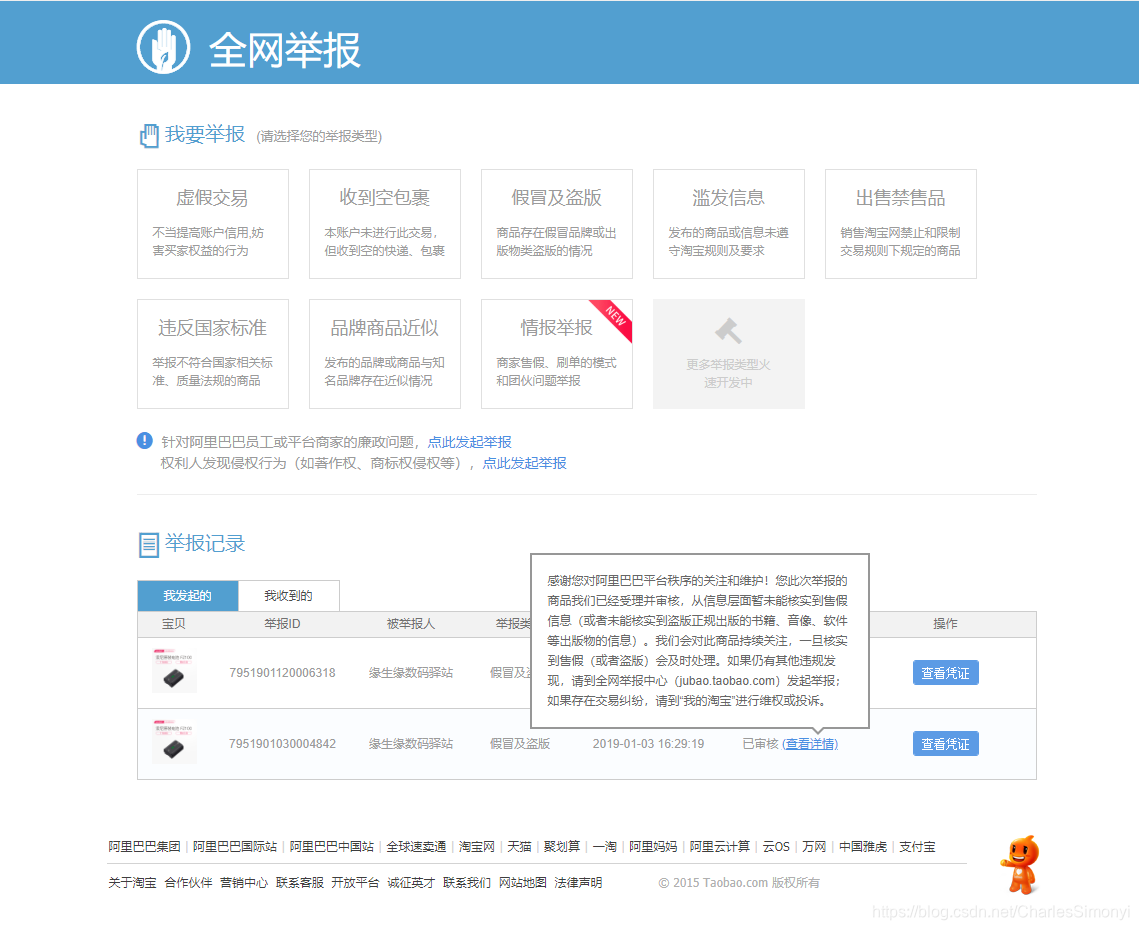This screenshot has height=930, width=1139.
Task: Open product thumbnail for report 7951901120006318
Action: 174,671
